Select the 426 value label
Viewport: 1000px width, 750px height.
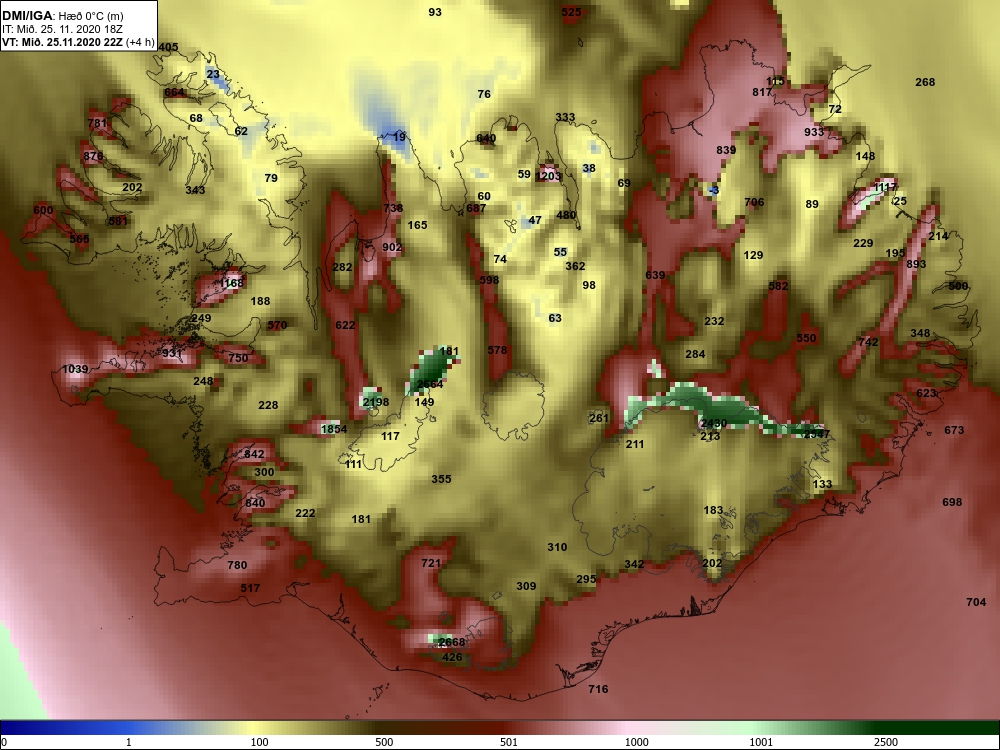[x=452, y=657]
